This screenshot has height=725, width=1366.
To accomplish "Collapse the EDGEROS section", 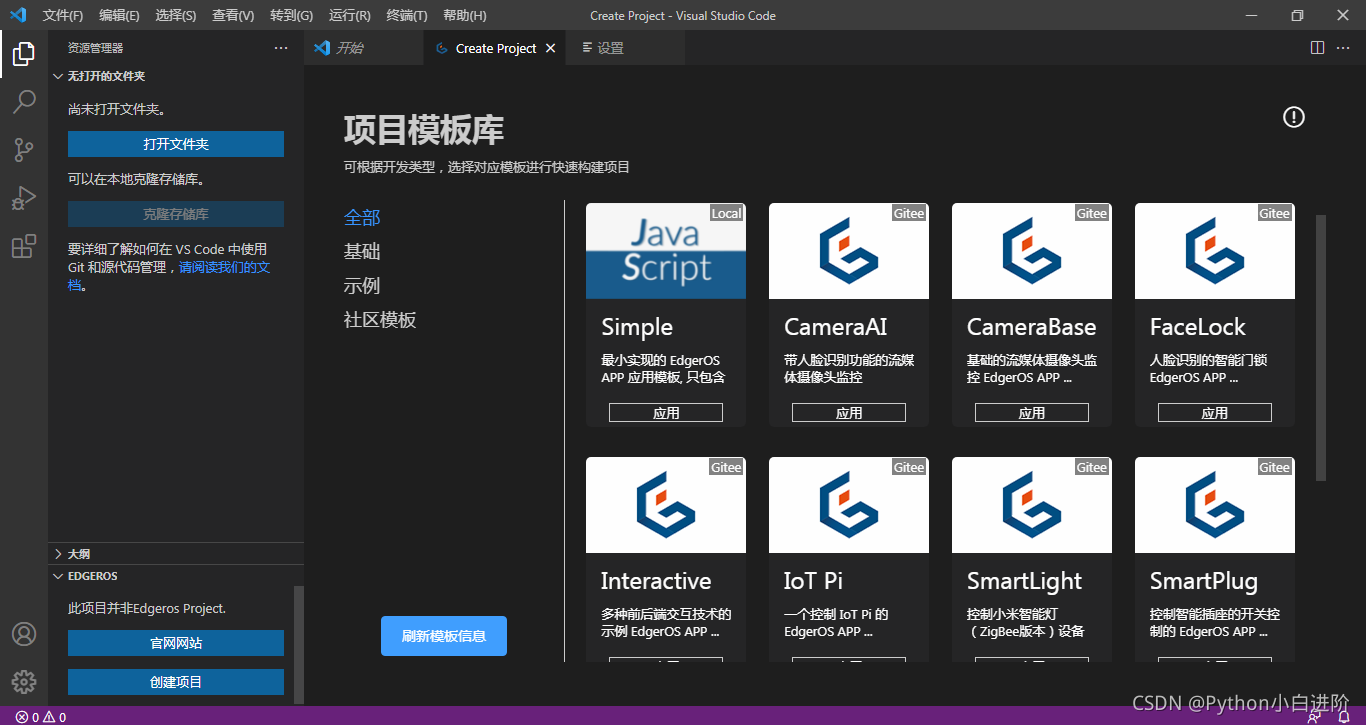I will point(176,576).
